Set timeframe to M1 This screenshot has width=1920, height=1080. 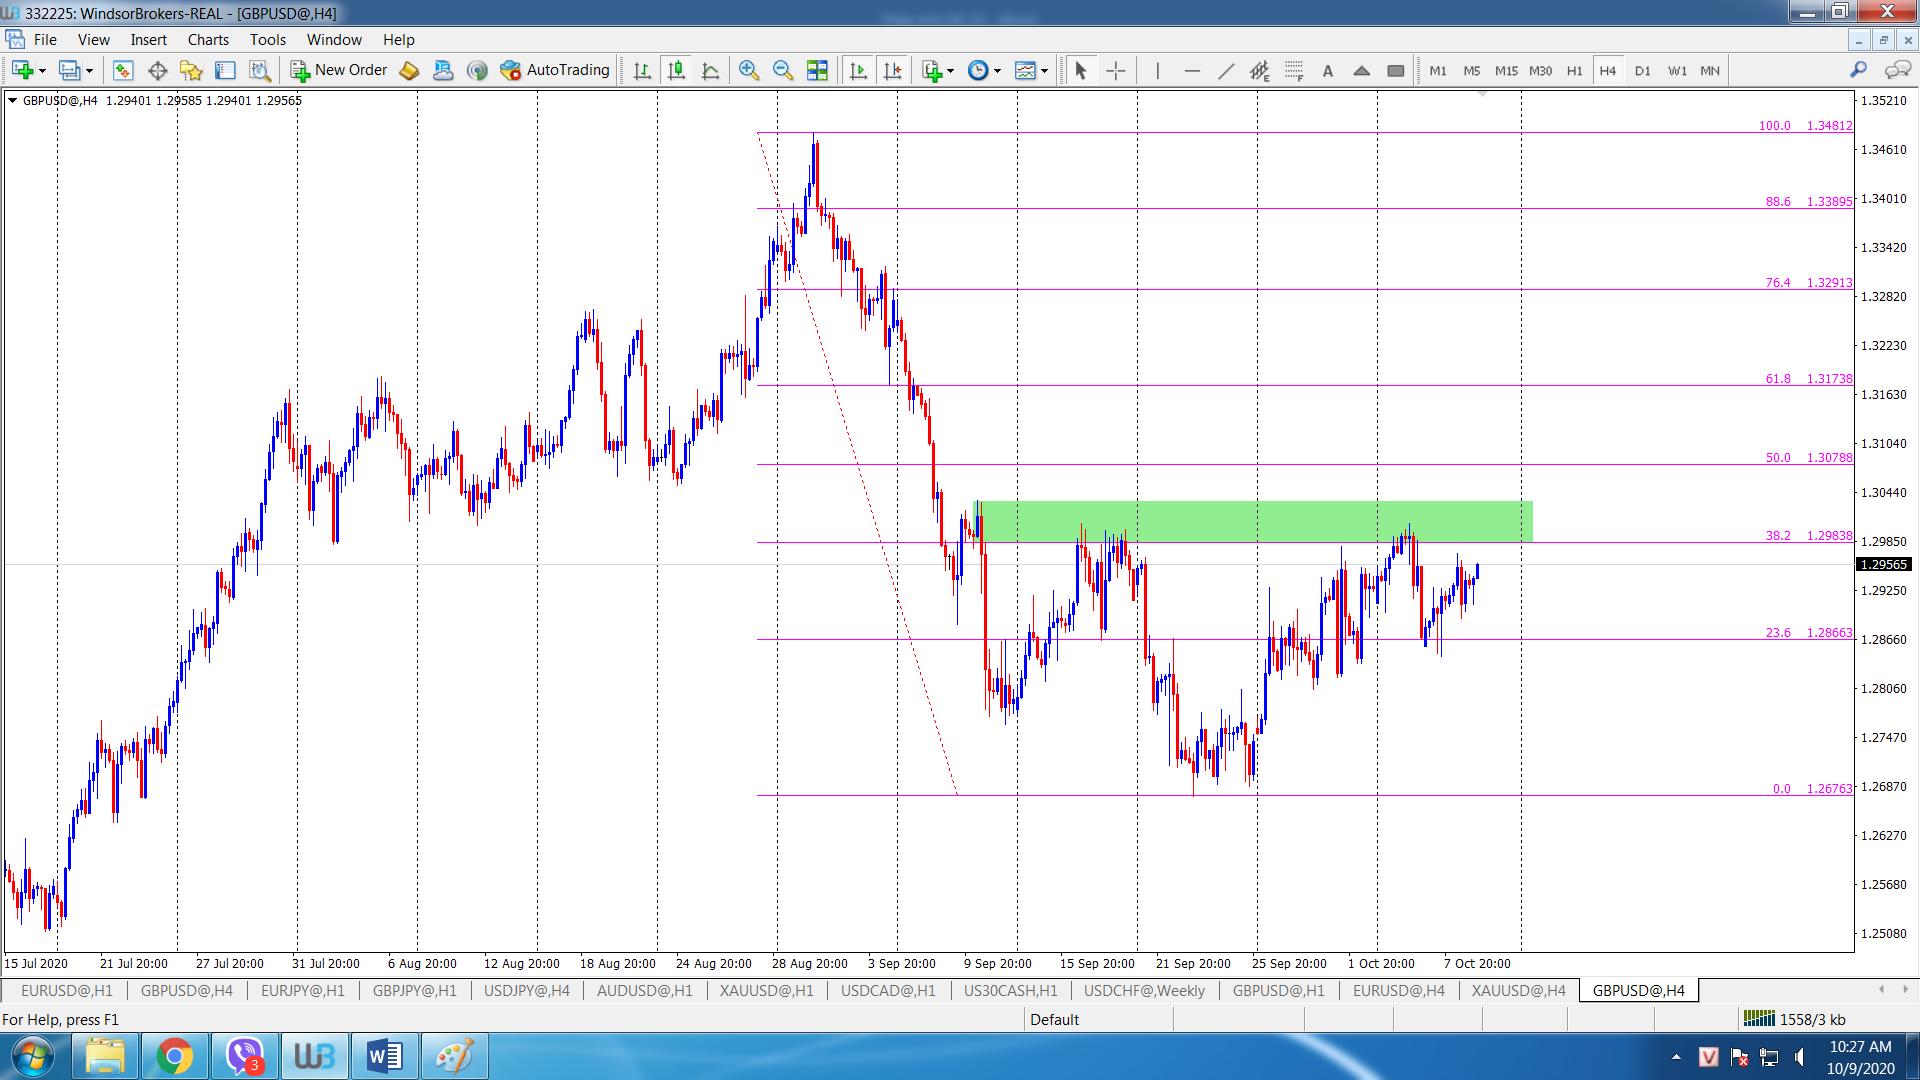pos(1438,70)
